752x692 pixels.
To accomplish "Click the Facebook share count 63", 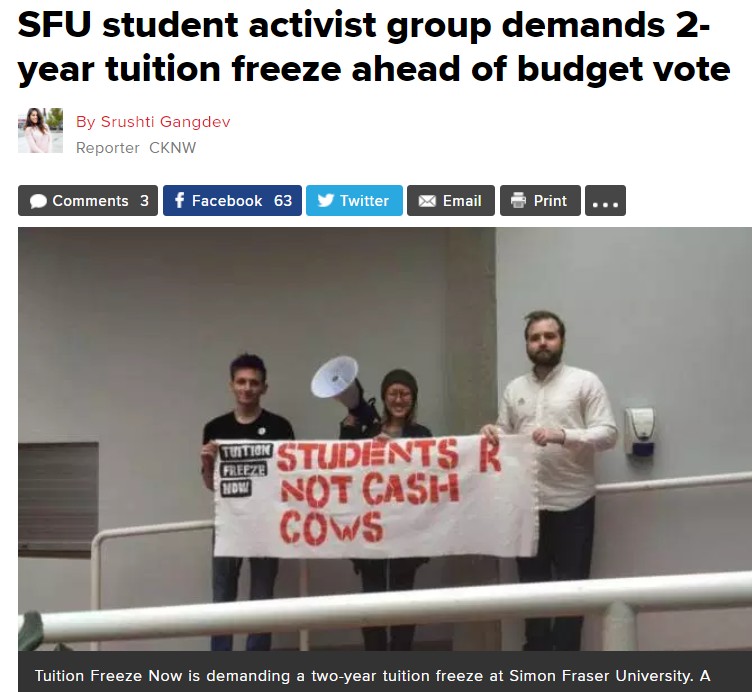I will (x=283, y=200).
